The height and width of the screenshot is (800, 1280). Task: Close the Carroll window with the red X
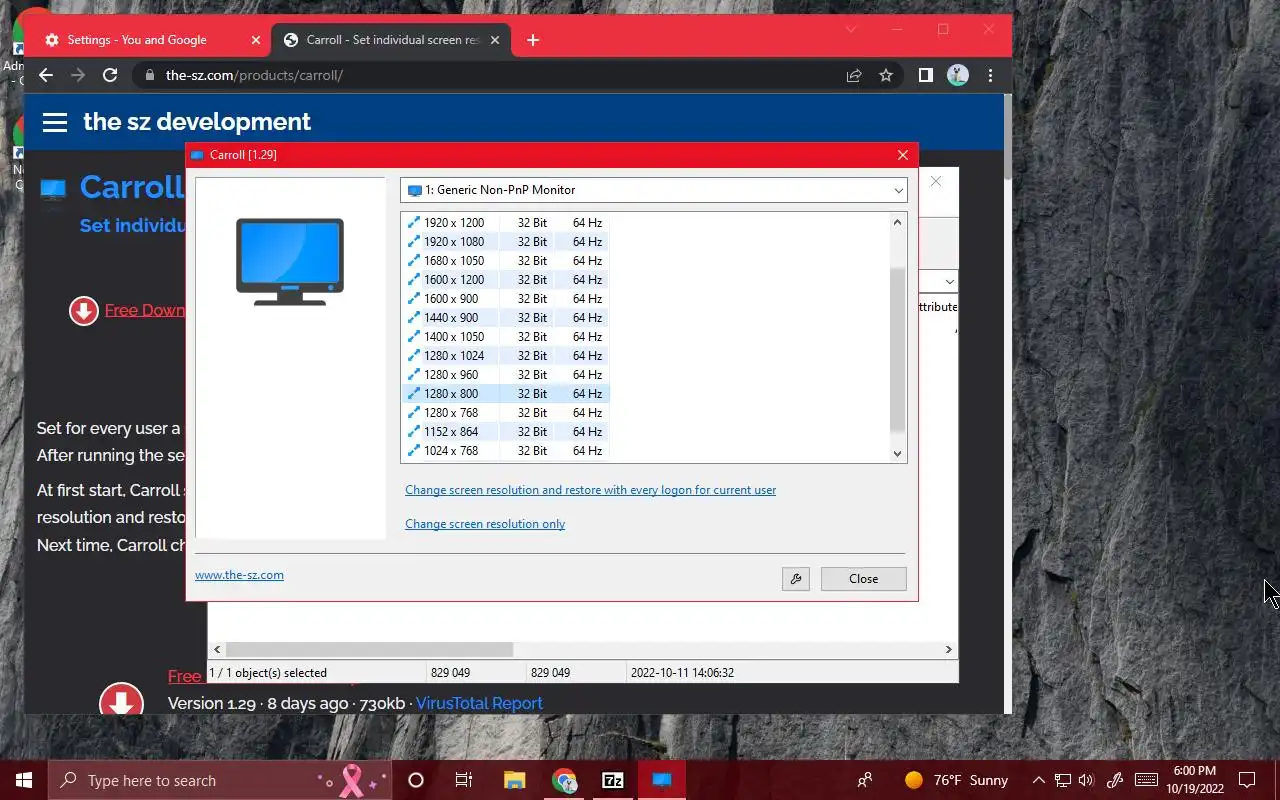point(902,155)
